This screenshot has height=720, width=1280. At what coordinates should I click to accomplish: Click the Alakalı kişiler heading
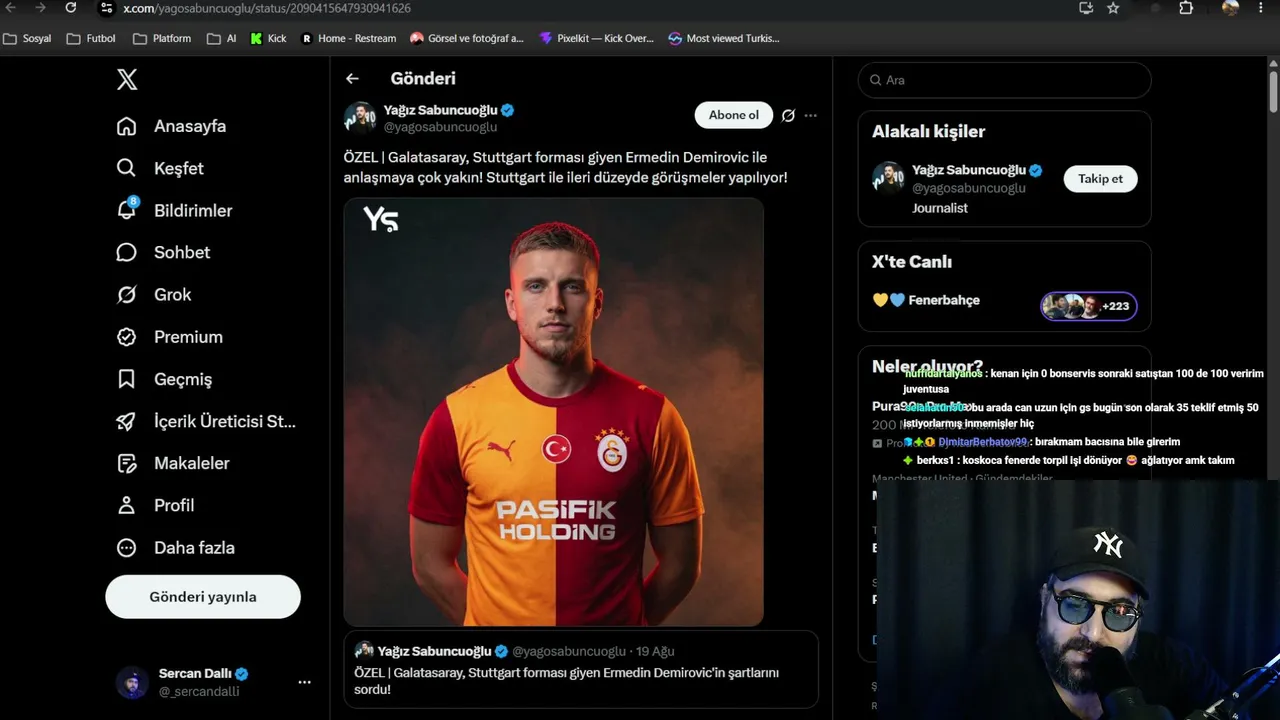coord(928,131)
